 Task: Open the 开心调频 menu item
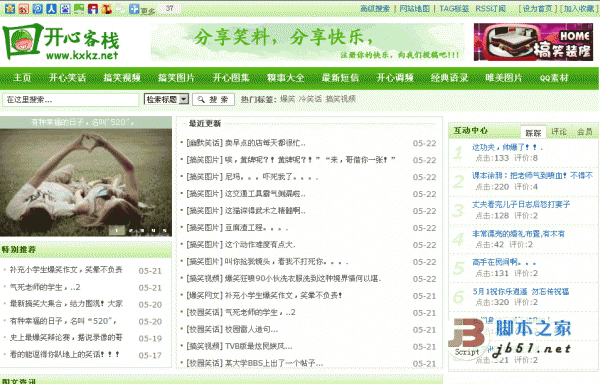(395, 78)
